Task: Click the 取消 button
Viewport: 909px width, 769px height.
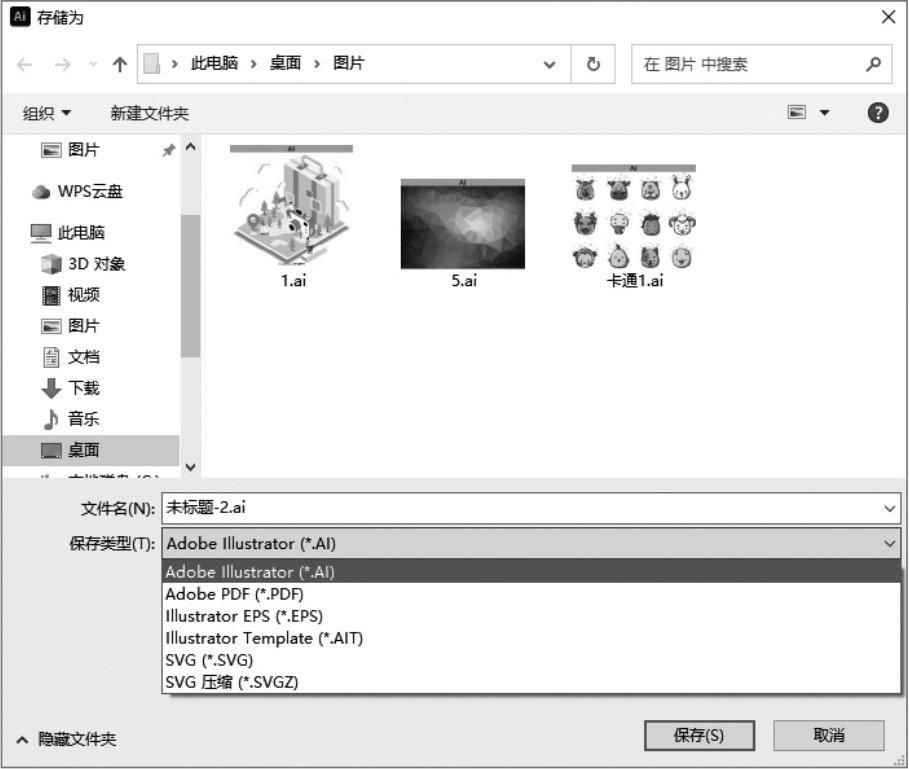Action: [x=829, y=735]
